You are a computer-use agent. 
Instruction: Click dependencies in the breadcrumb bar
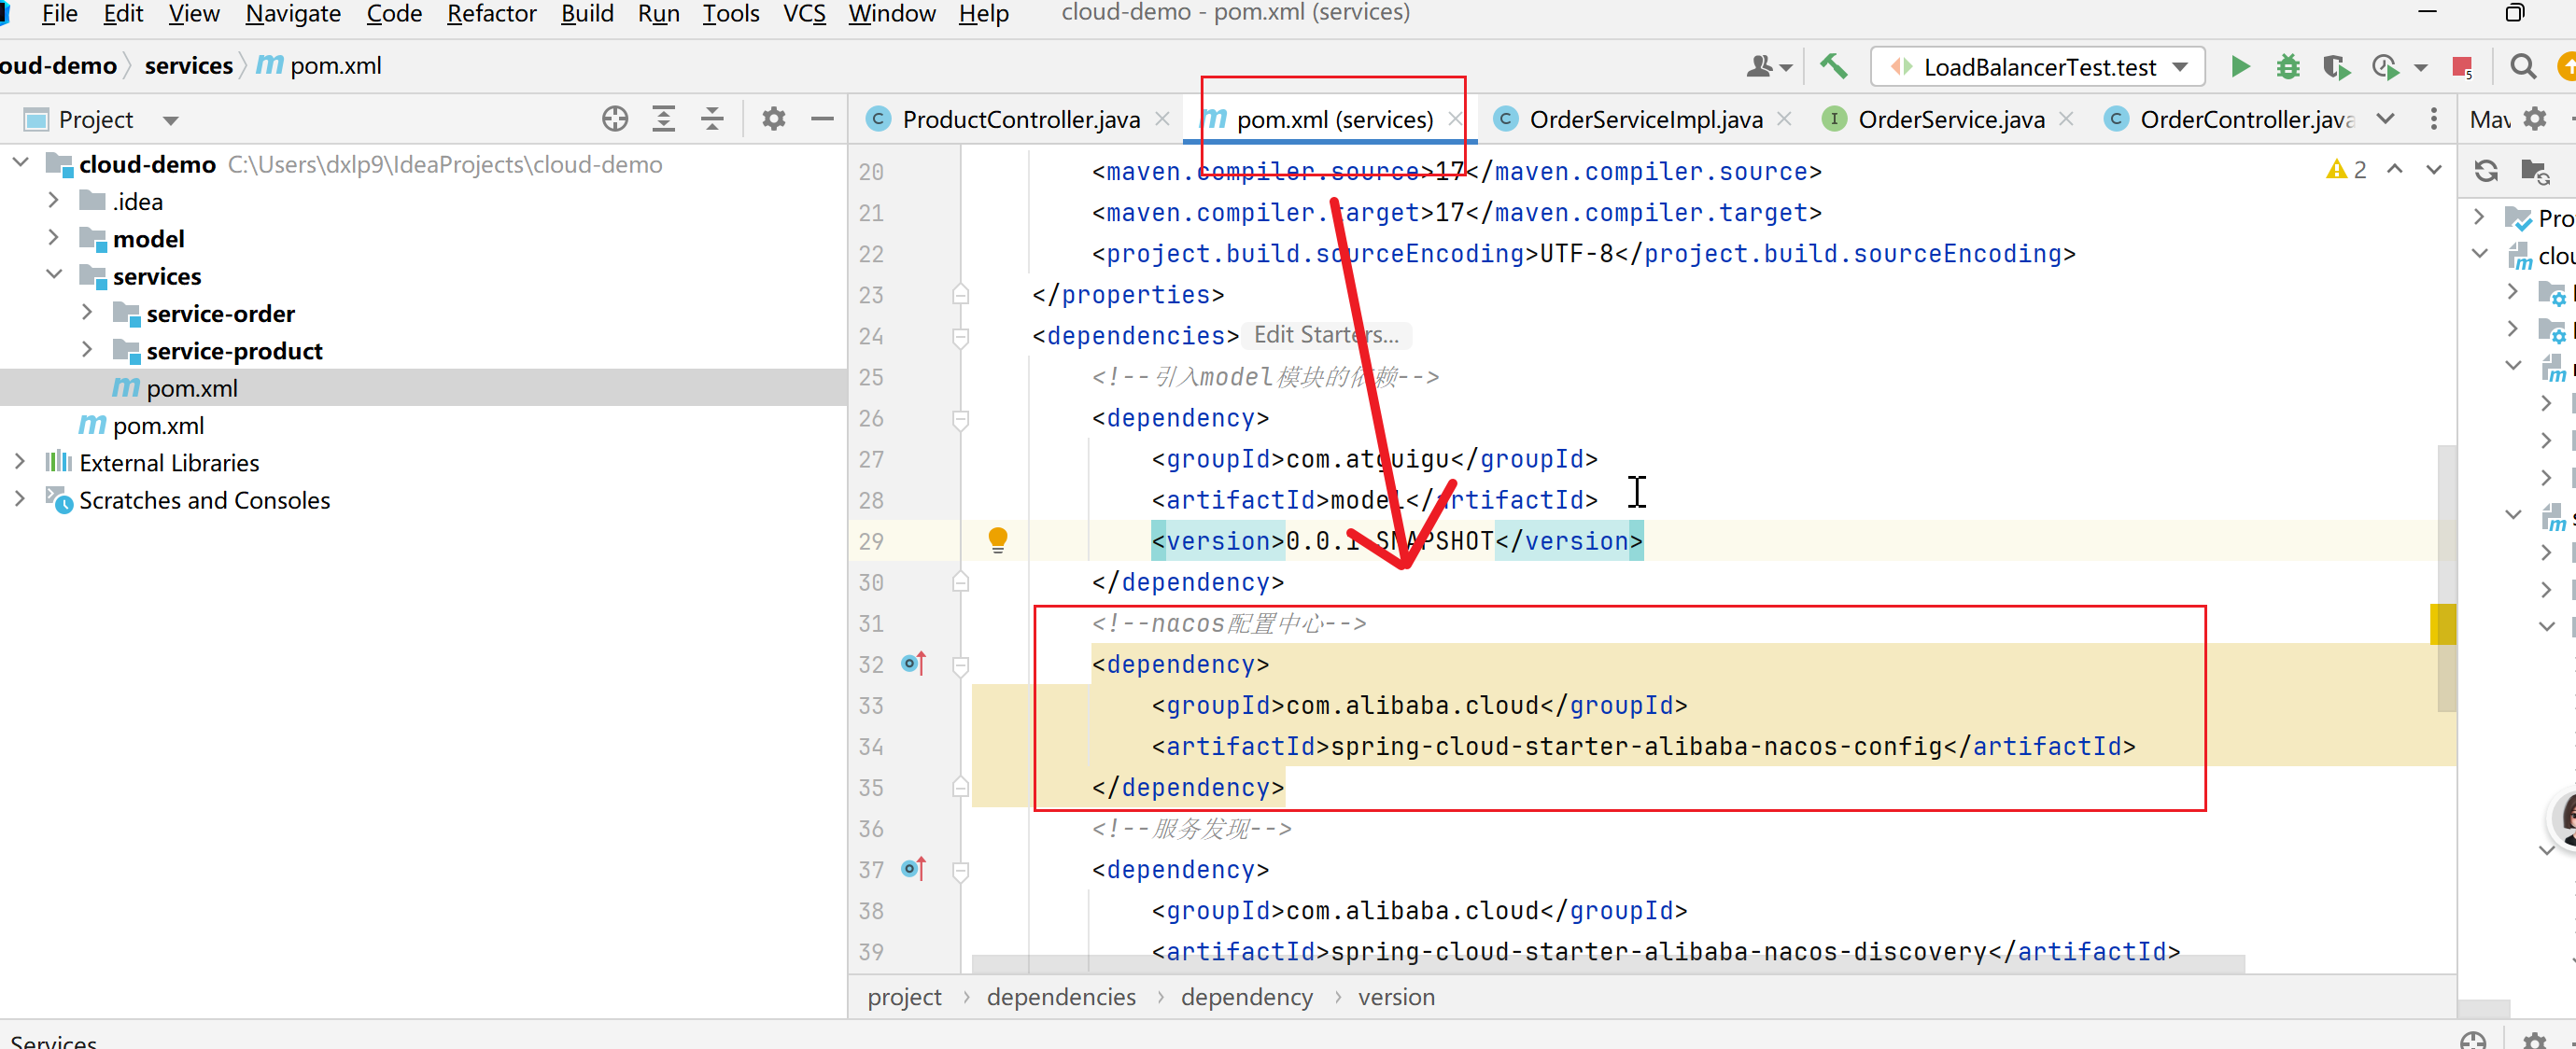(1060, 996)
